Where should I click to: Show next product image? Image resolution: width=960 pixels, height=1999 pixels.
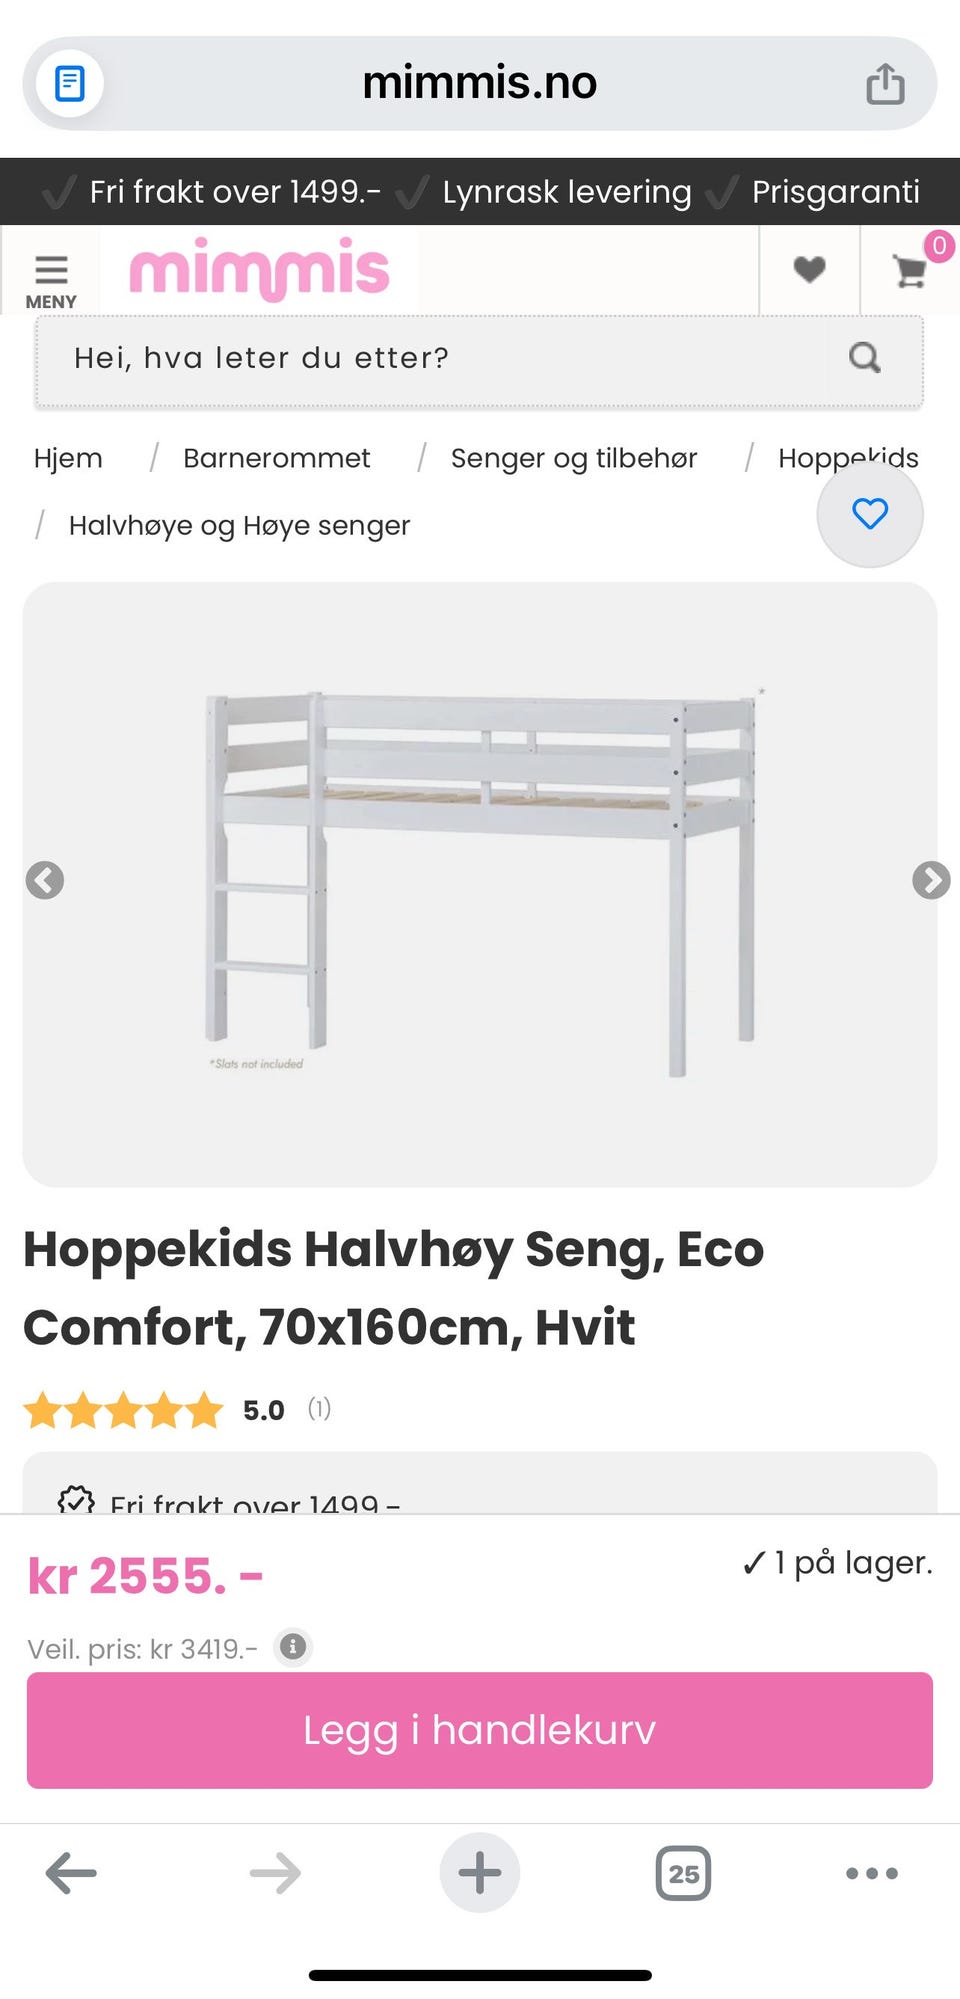coord(930,881)
